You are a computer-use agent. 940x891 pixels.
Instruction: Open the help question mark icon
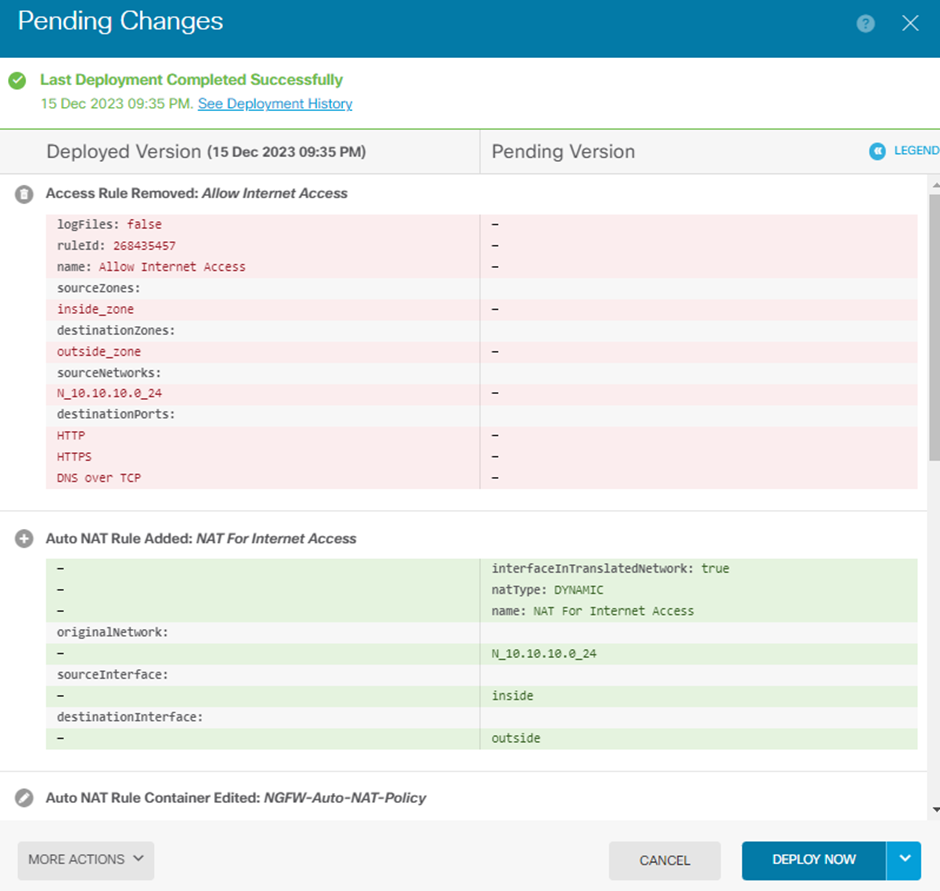click(865, 23)
